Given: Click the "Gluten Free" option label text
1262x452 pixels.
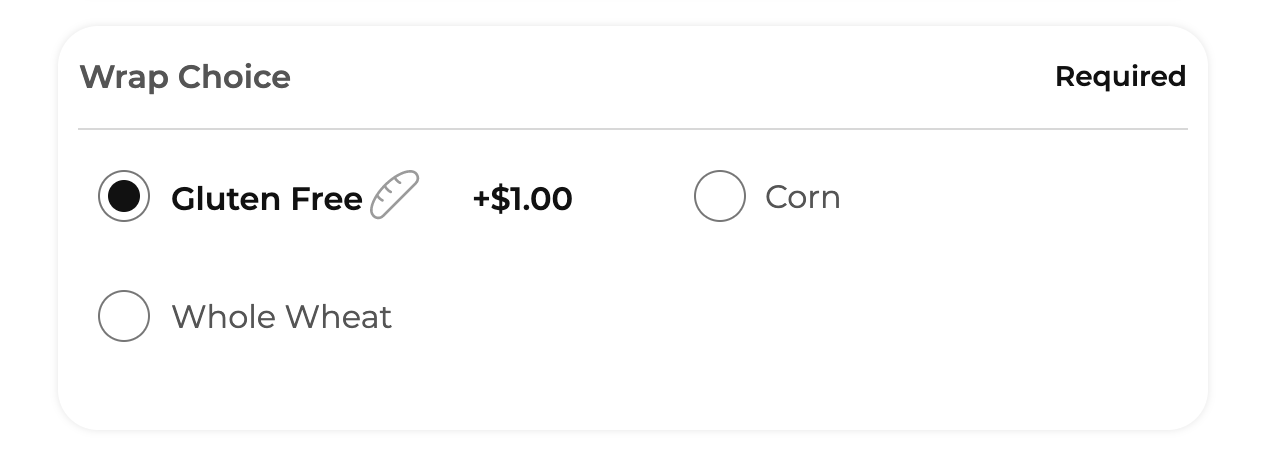Looking at the screenshot, I should point(267,199).
